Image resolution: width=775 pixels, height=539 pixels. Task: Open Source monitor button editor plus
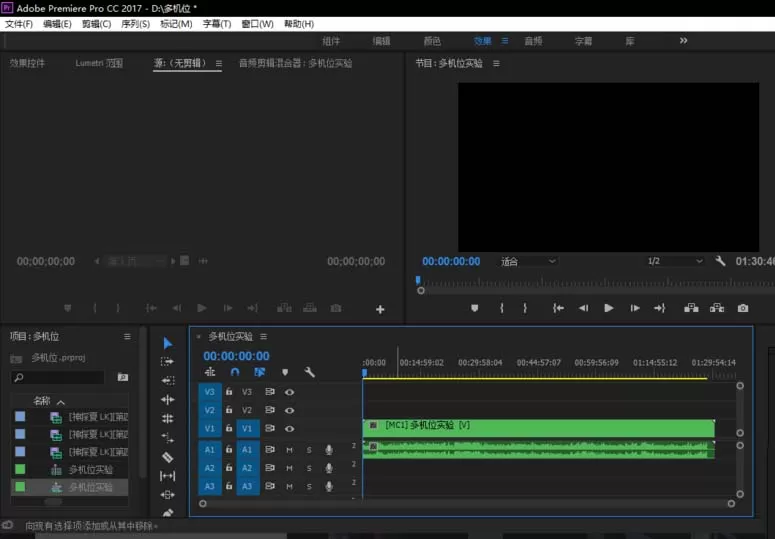point(380,309)
